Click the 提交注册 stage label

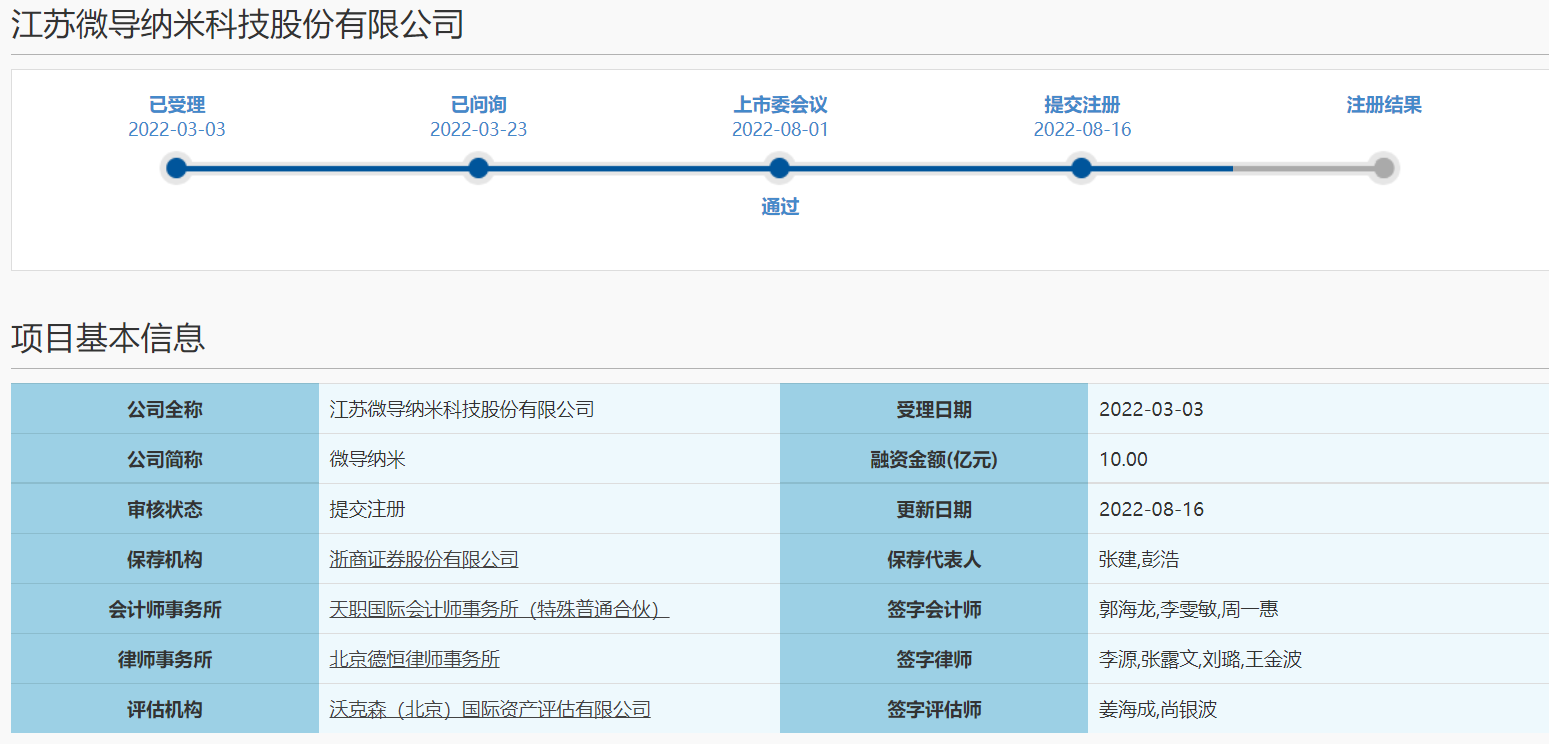[1082, 105]
